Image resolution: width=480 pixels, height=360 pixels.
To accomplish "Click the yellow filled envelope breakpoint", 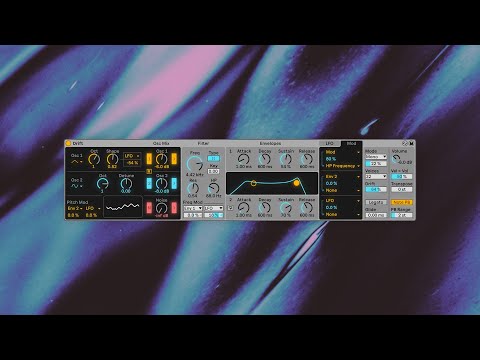I will point(296,183).
